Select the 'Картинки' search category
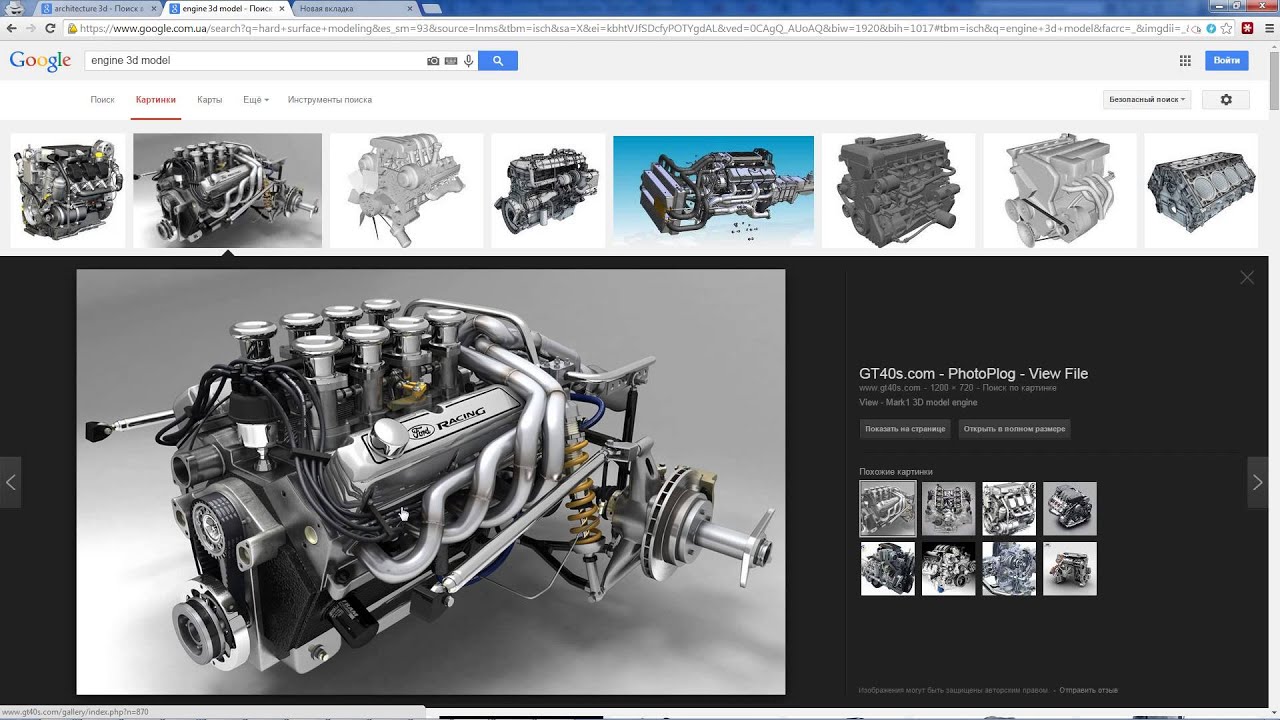 point(156,100)
